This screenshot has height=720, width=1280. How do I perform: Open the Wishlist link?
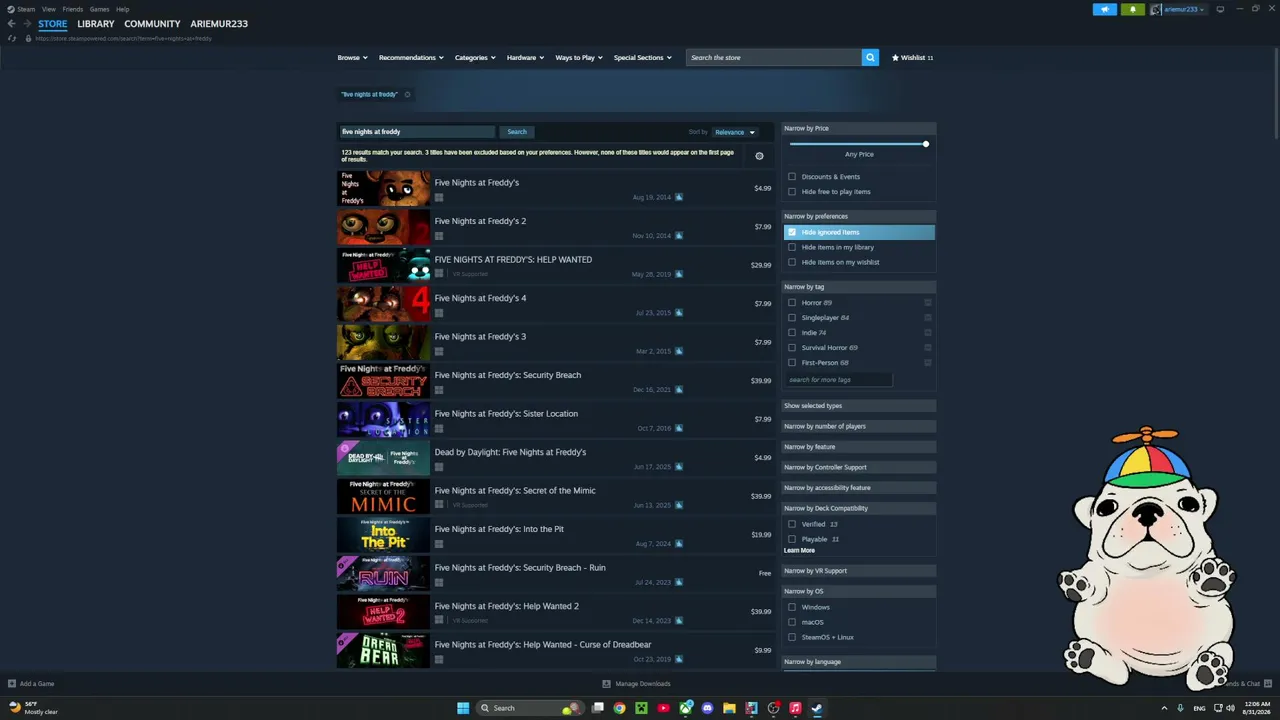[912, 58]
